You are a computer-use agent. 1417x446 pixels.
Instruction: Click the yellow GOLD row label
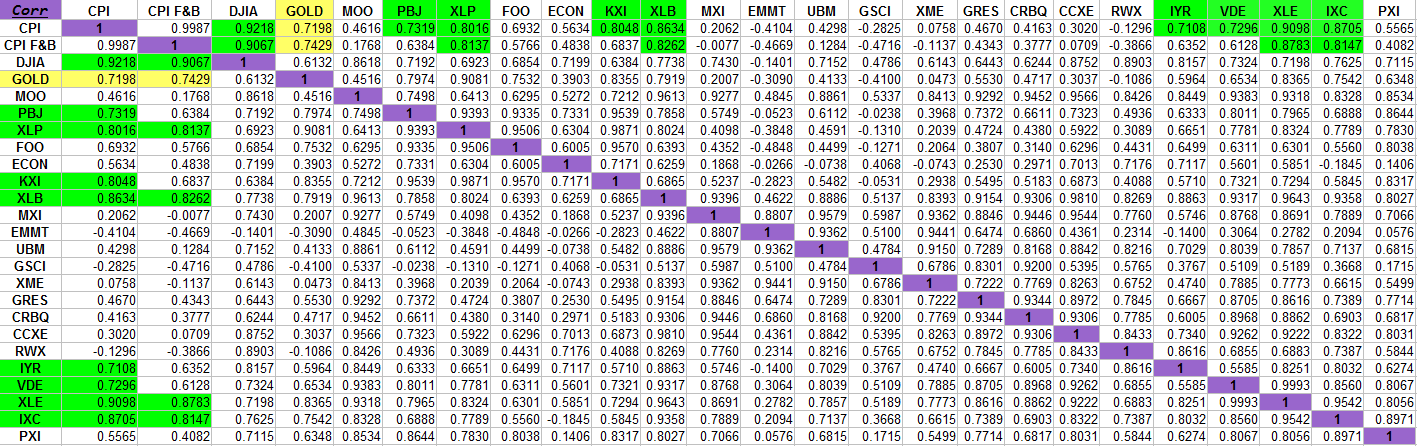point(30,79)
